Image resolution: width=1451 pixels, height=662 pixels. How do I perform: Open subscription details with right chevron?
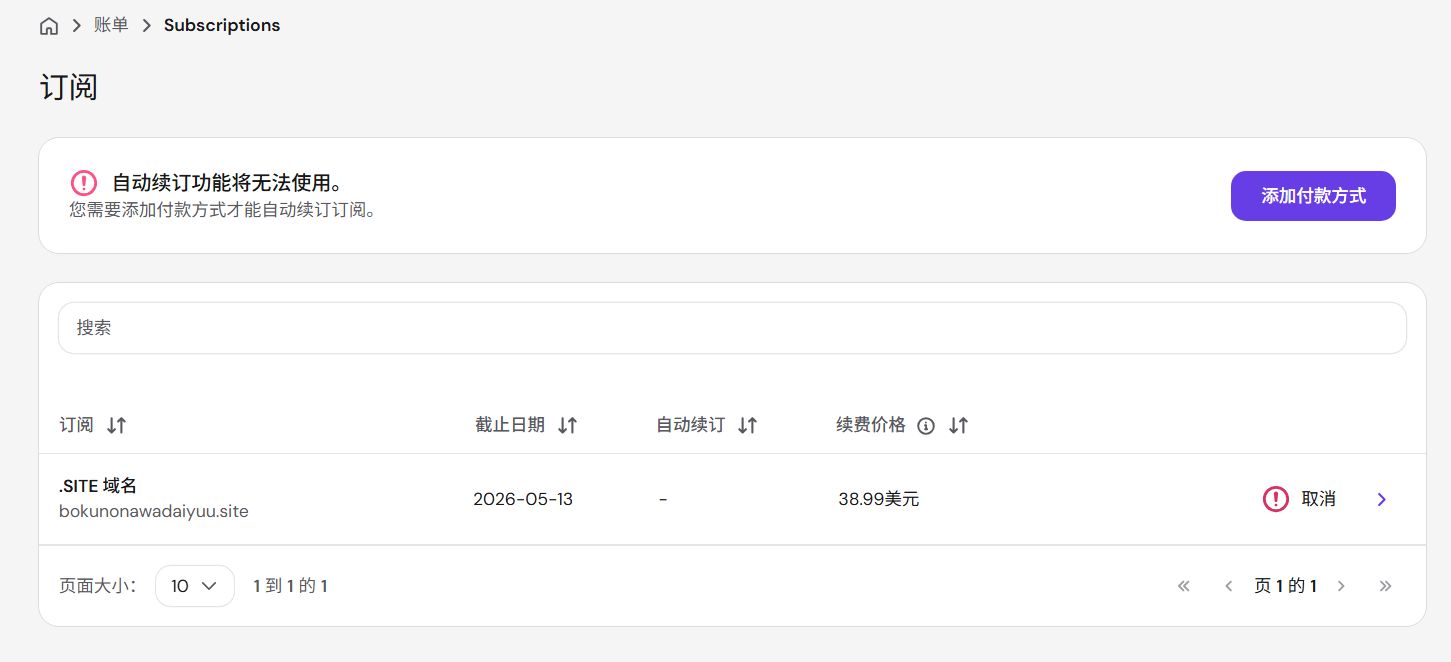coord(1382,499)
